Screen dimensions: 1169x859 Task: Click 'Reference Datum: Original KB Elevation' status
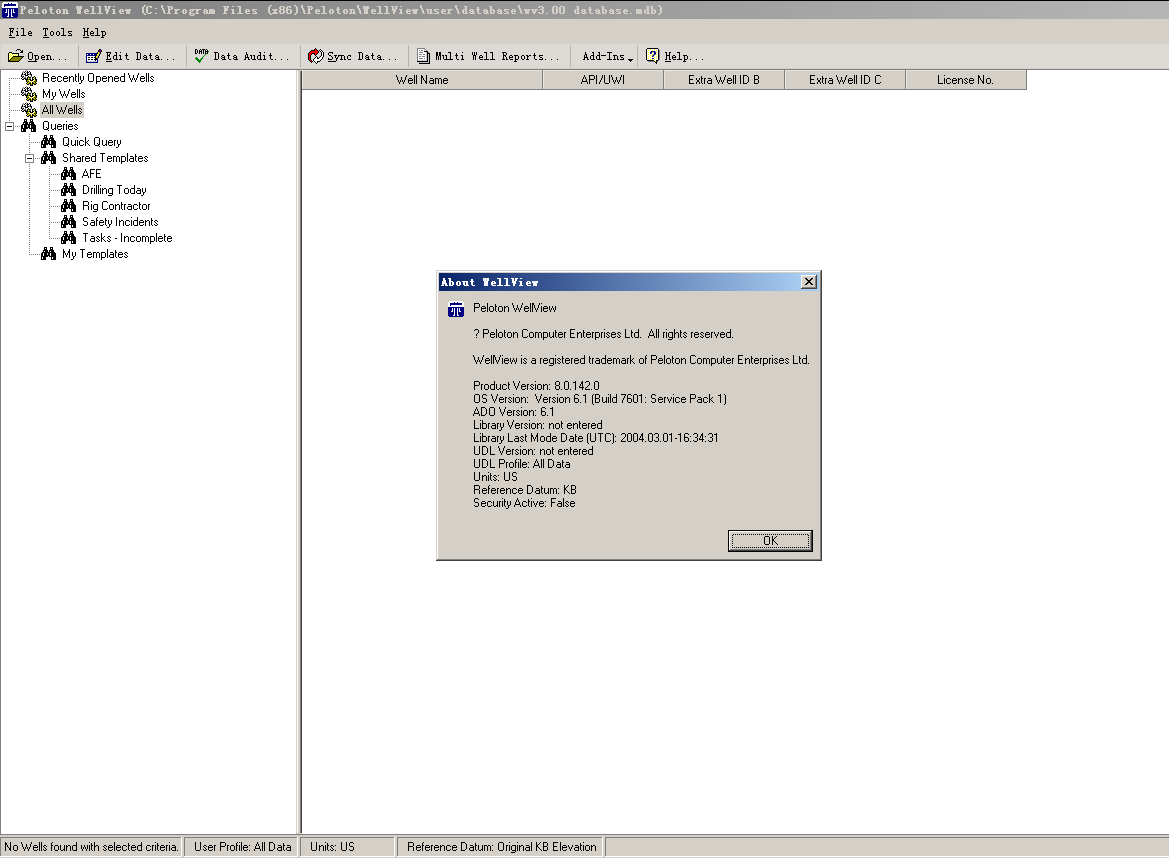coord(501,847)
